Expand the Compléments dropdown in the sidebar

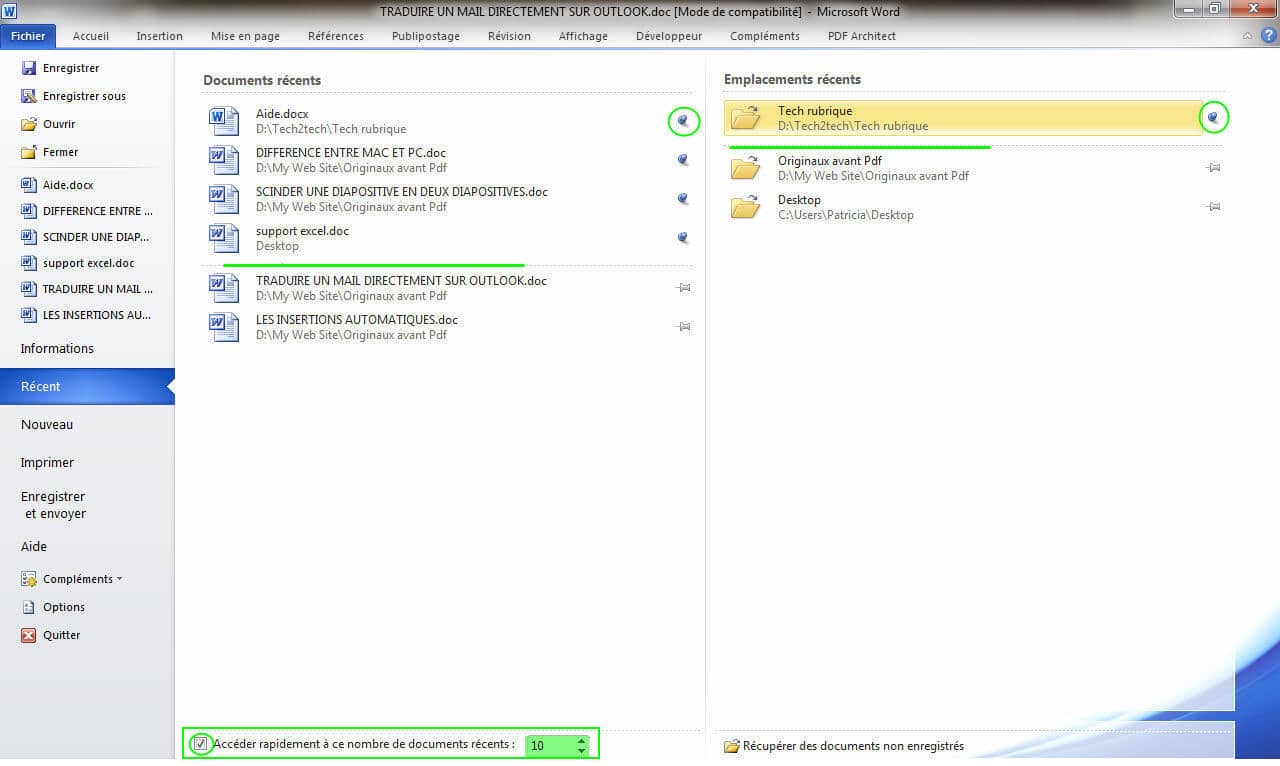click(71, 579)
